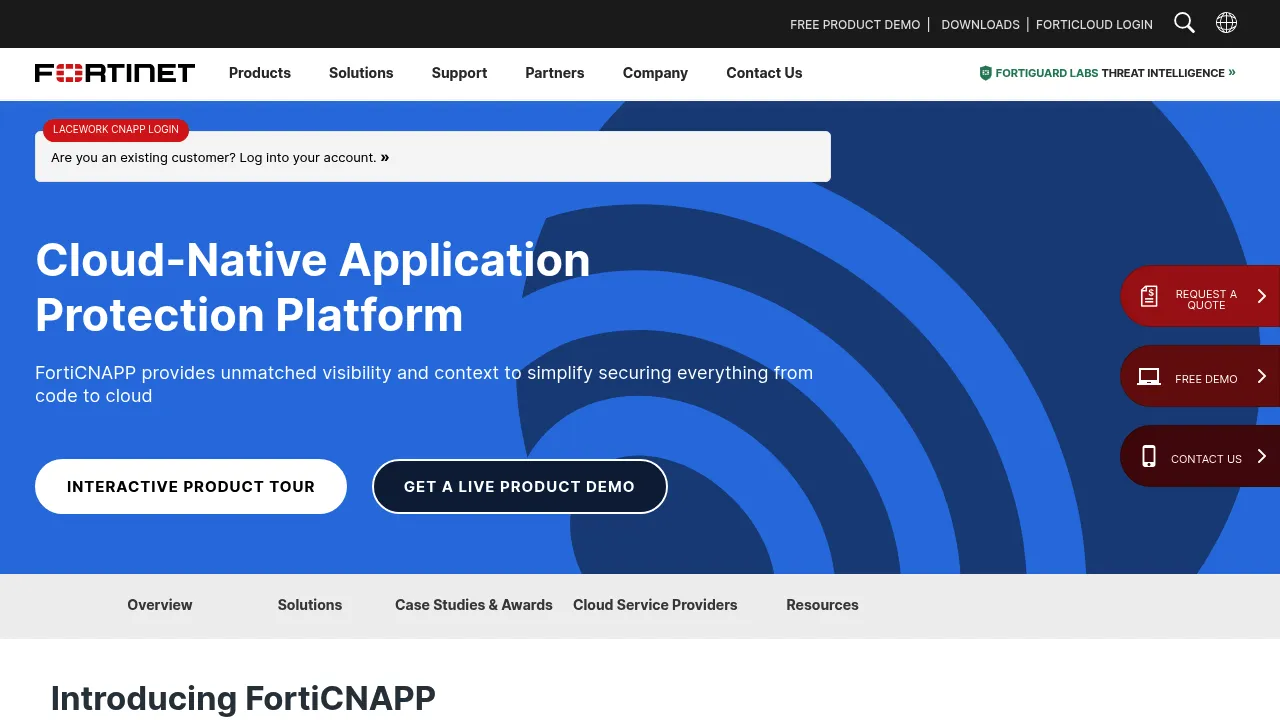Expand the side Contact Us chevron arrow

1261,456
